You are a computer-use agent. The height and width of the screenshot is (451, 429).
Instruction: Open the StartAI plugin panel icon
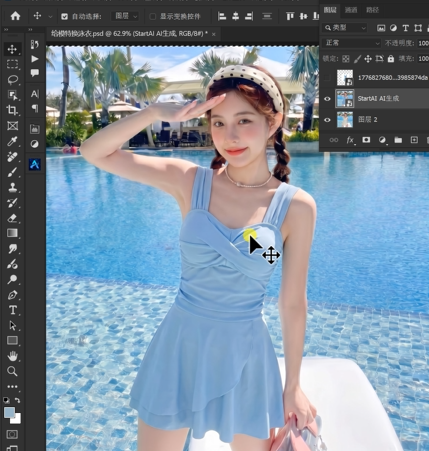tap(35, 164)
